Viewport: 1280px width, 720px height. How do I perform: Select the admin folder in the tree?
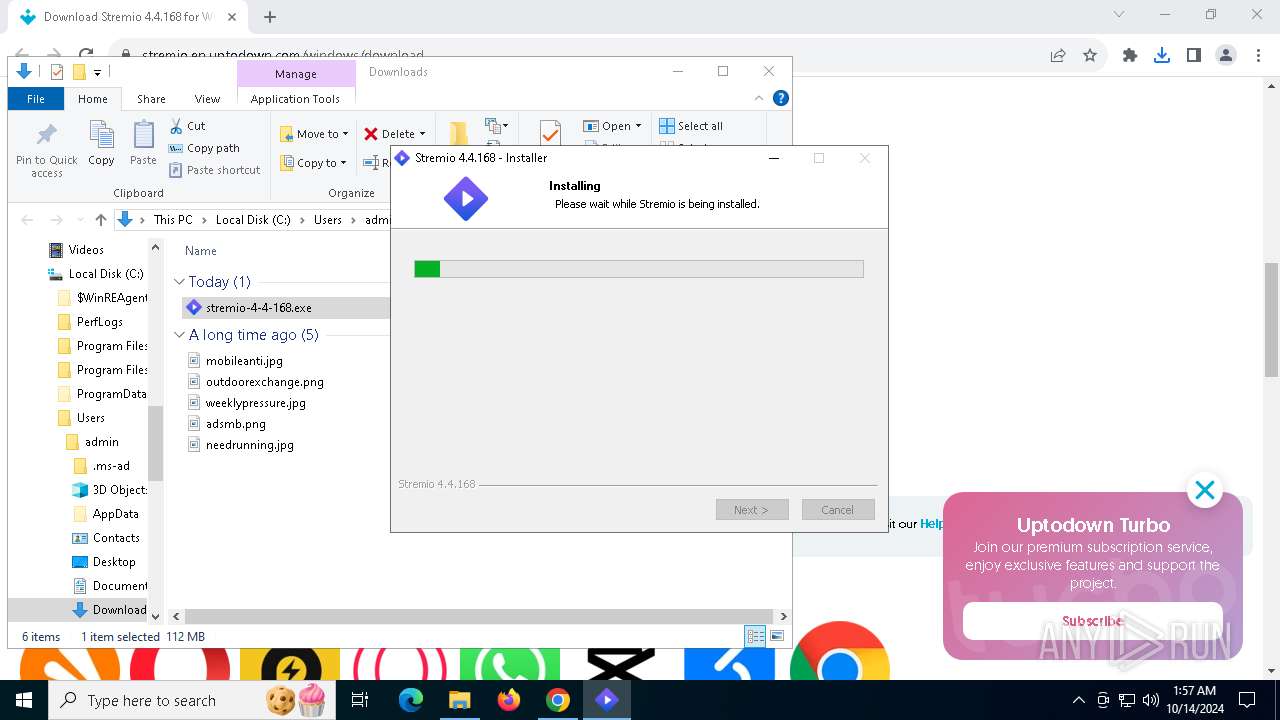[102, 442]
